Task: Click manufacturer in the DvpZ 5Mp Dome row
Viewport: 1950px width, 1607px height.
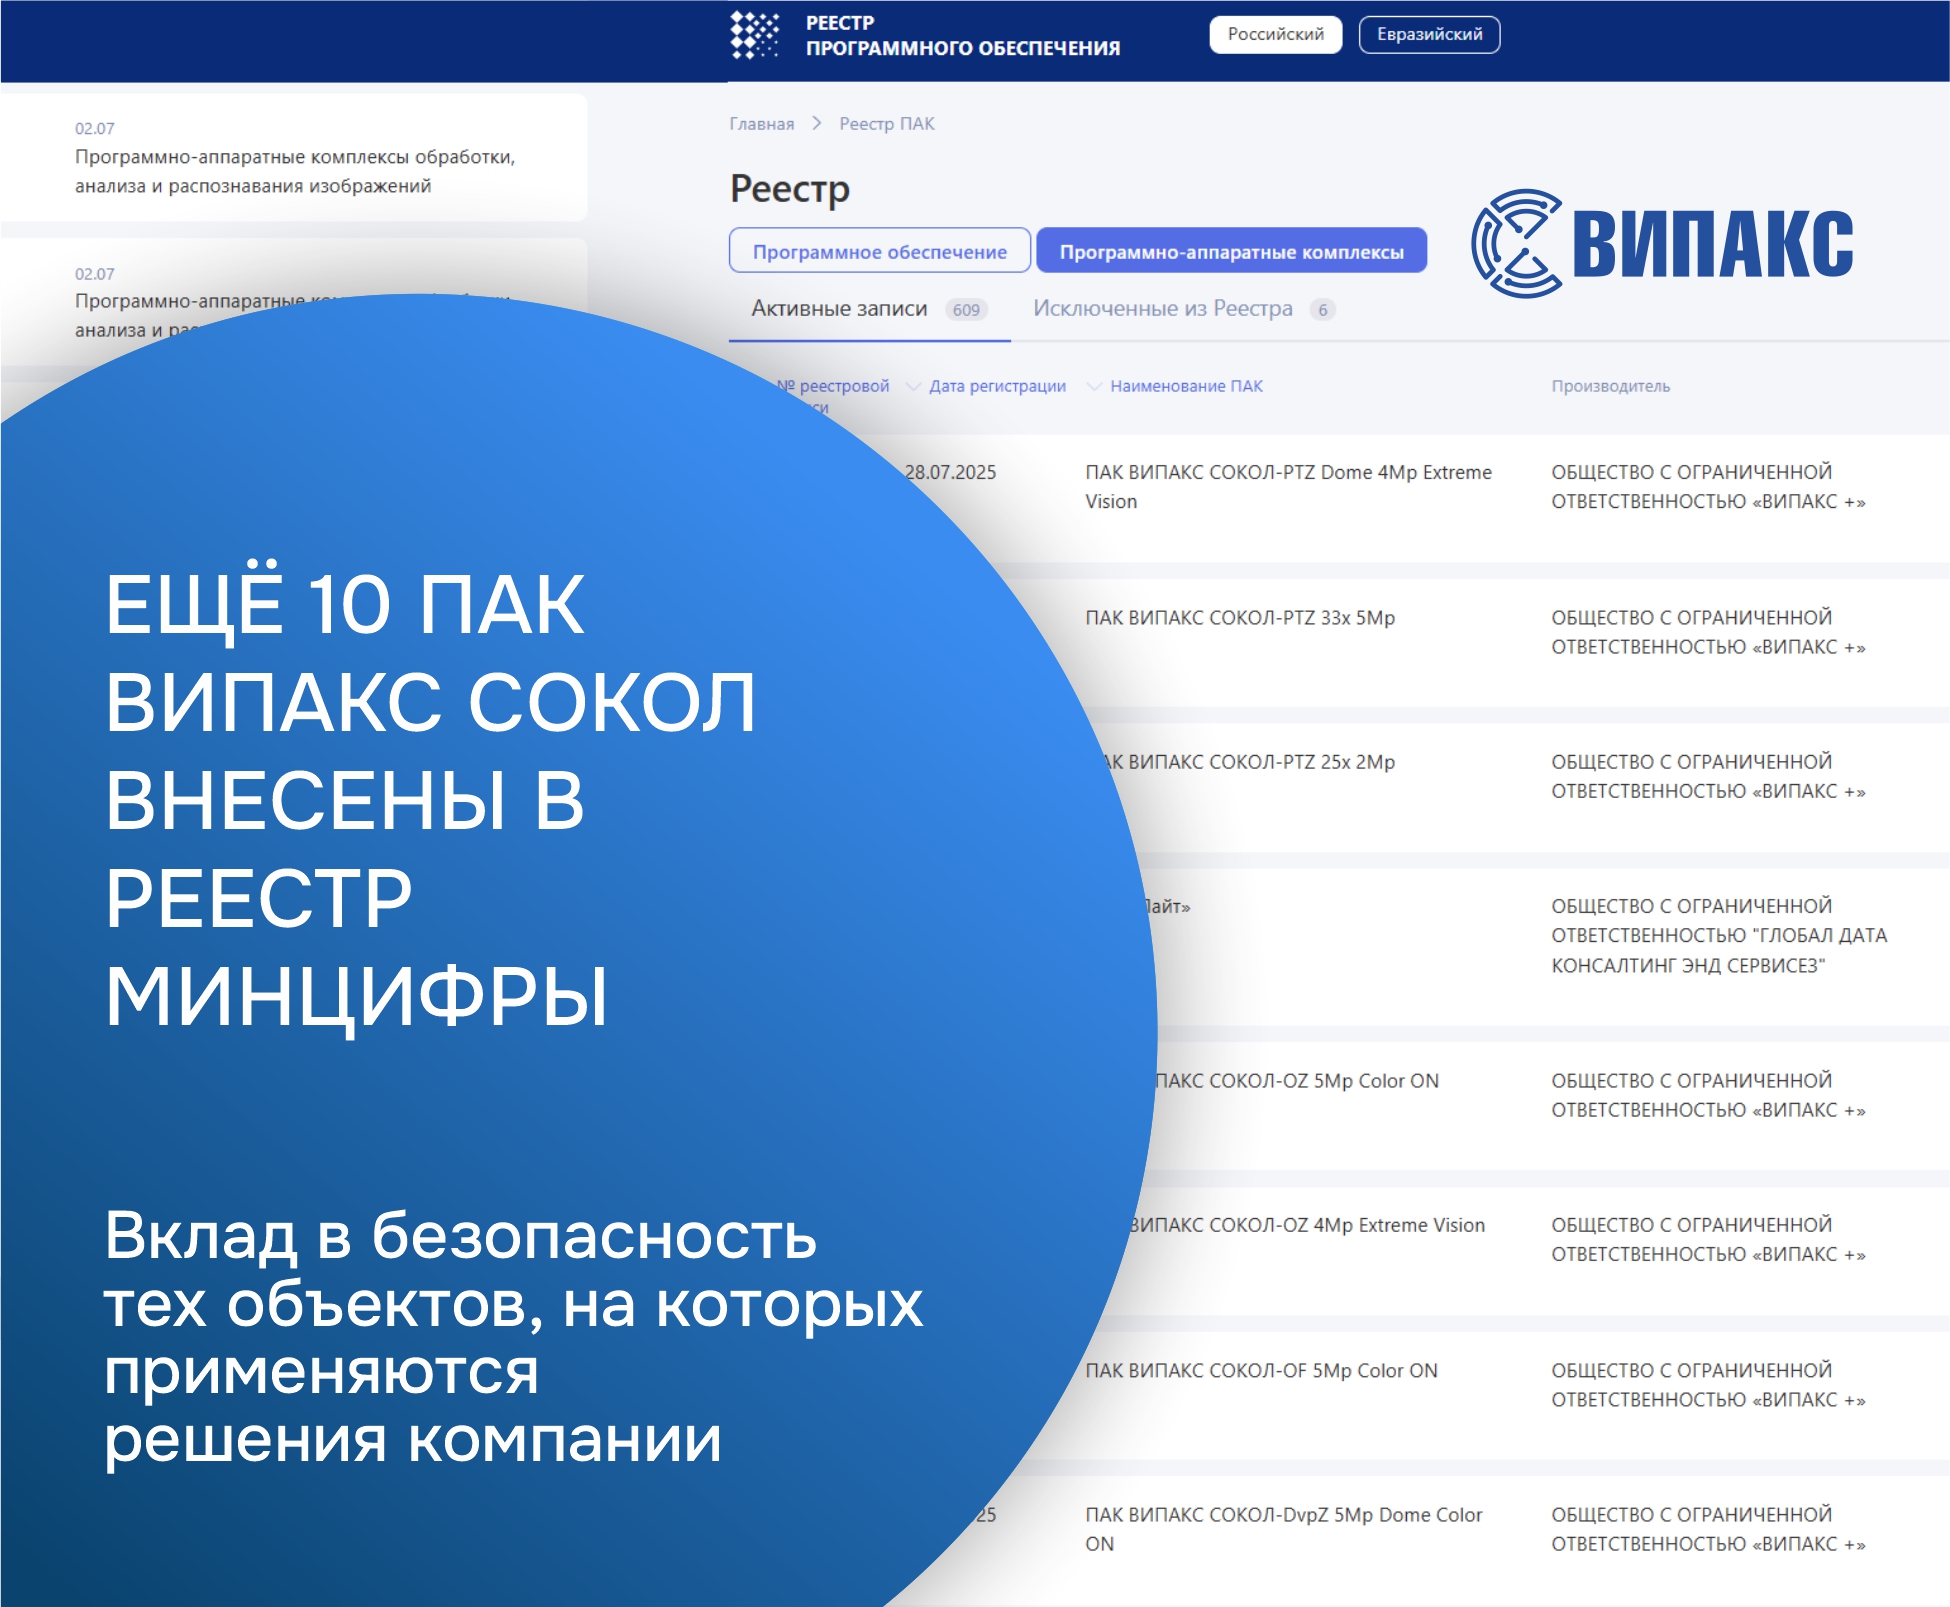Action: pos(1708,1529)
